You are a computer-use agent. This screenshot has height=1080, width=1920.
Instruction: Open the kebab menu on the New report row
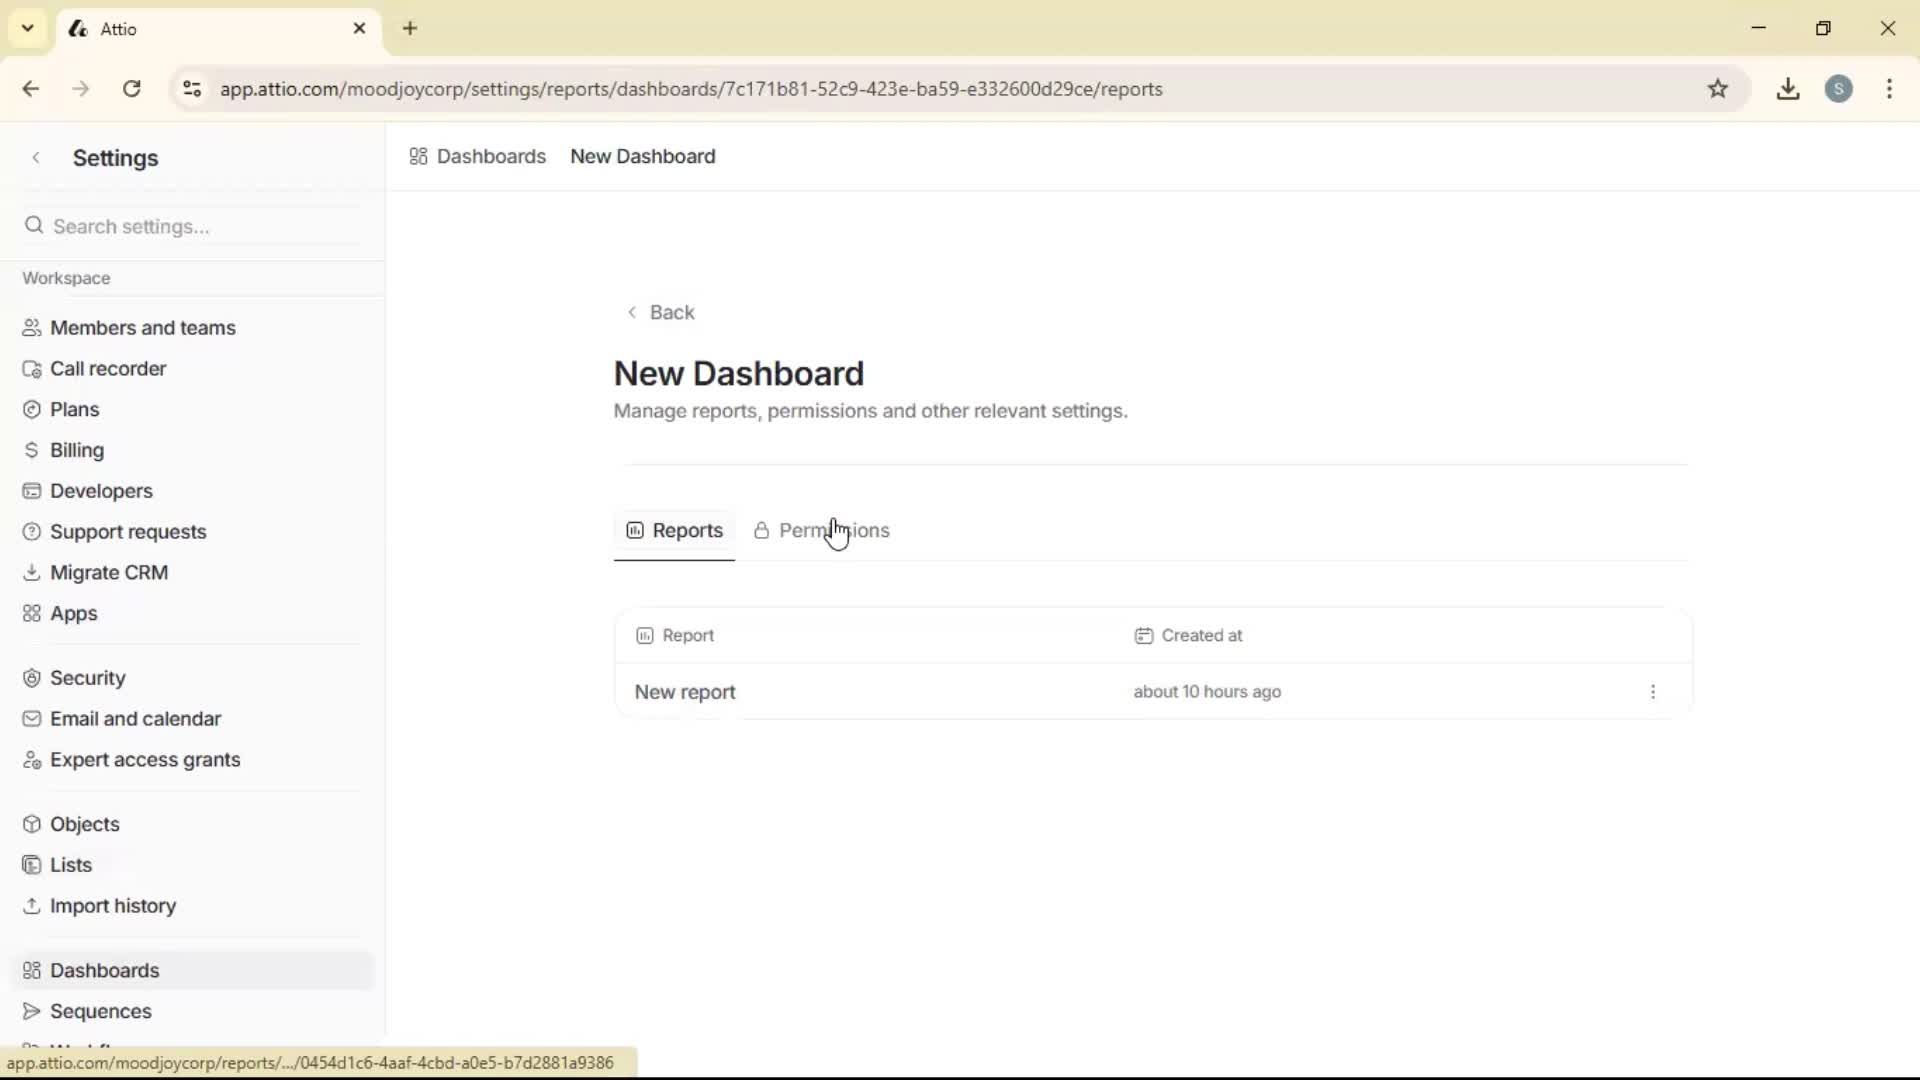(x=1653, y=692)
